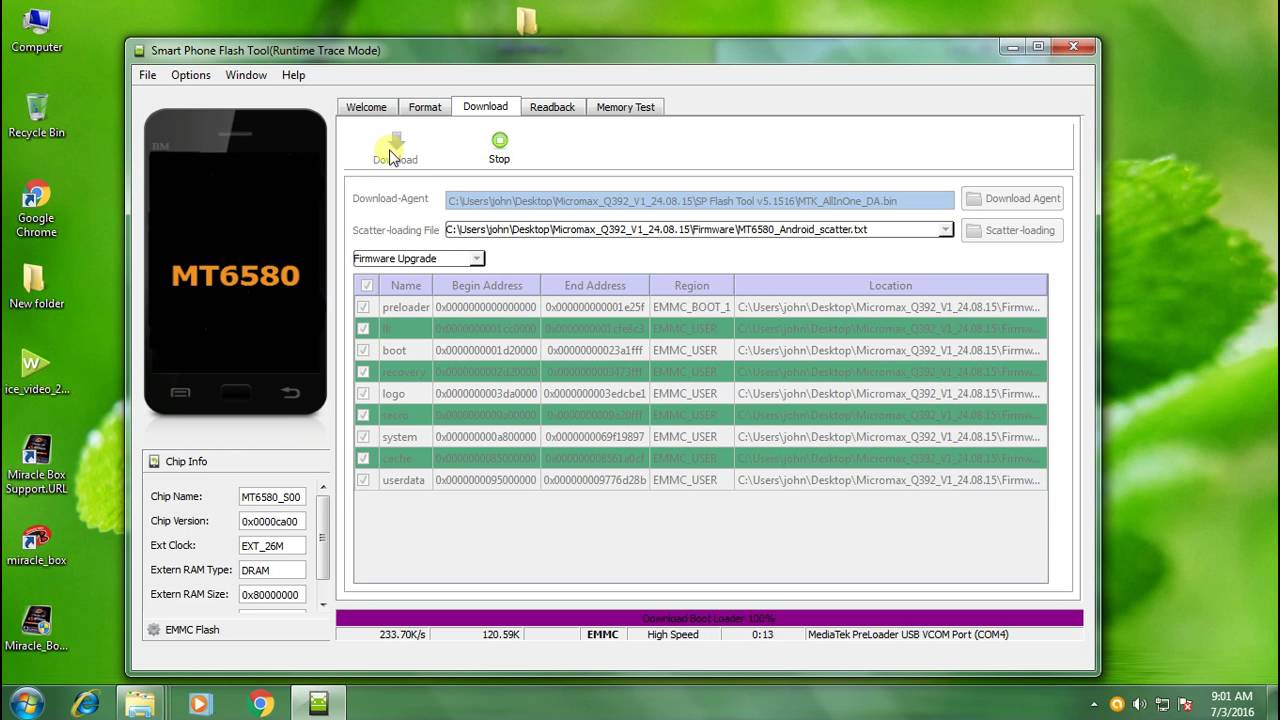This screenshot has height=720, width=1280.
Task: Click the Chip Info panel scrollbar
Action: coord(322,536)
